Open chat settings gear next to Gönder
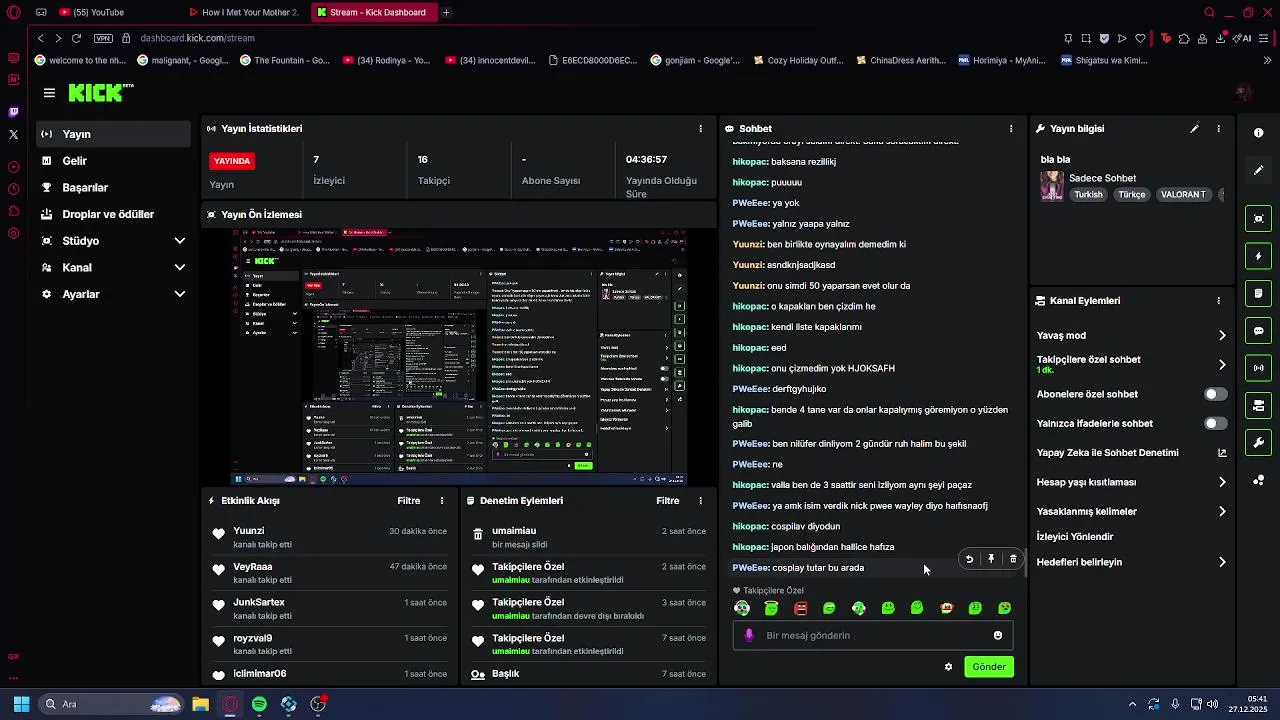 point(948,667)
